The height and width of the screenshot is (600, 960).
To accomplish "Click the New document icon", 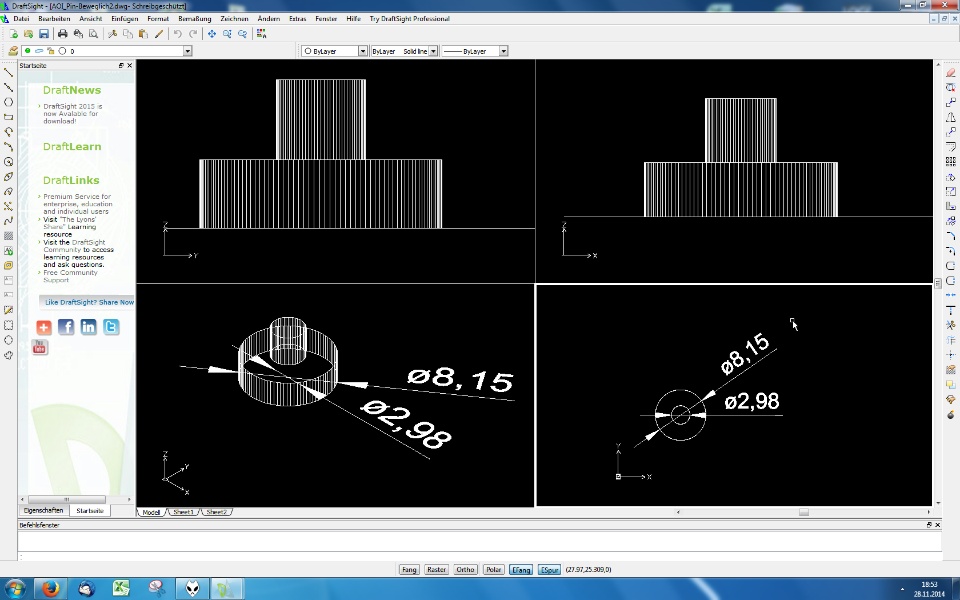I will coord(13,34).
